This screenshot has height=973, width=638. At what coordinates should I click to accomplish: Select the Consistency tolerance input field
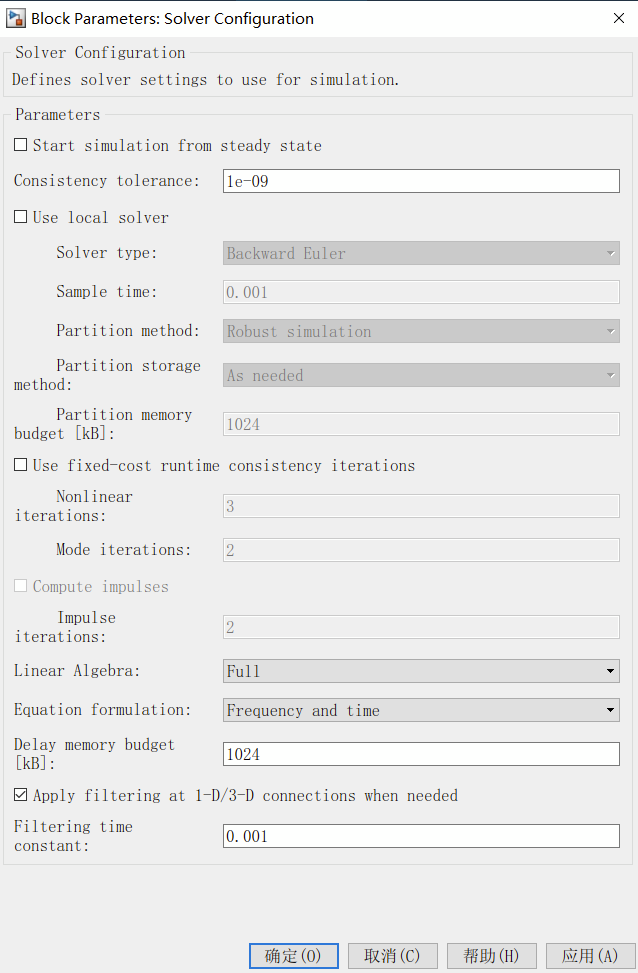coord(420,180)
